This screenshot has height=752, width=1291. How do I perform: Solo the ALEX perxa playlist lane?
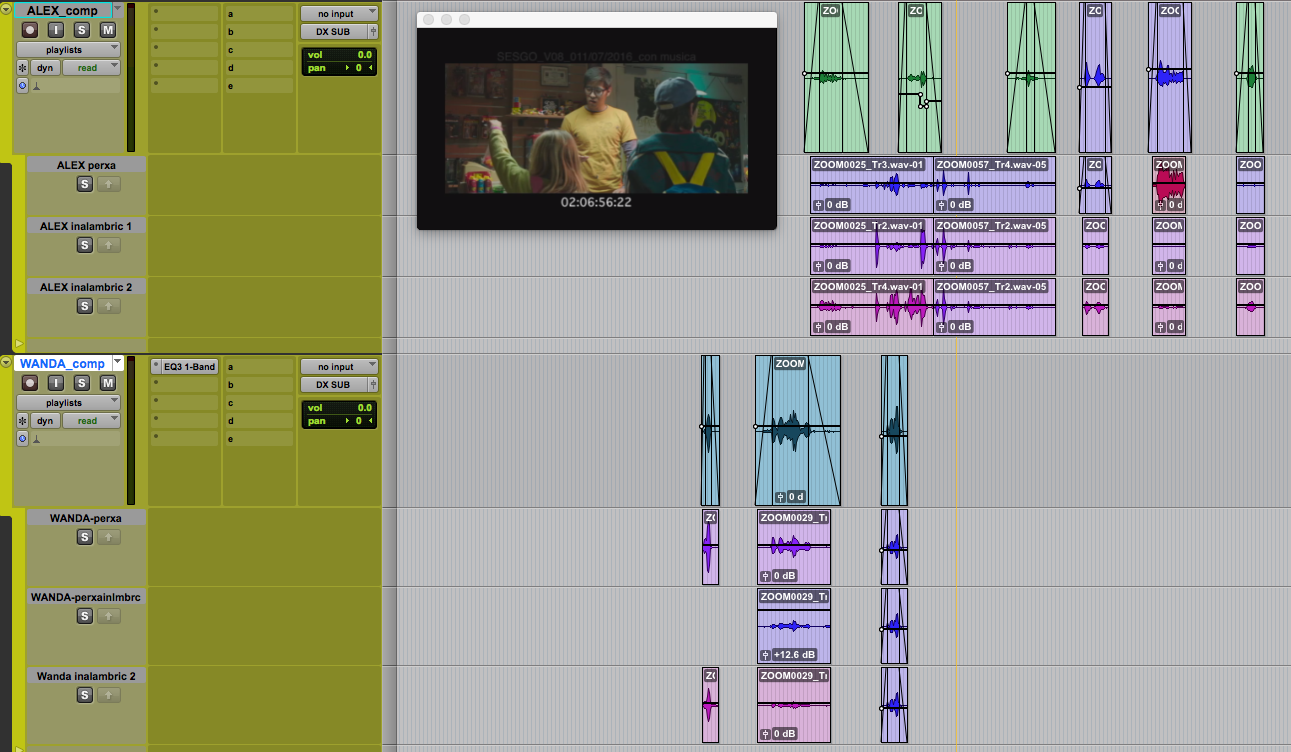pyautogui.click(x=85, y=184)
